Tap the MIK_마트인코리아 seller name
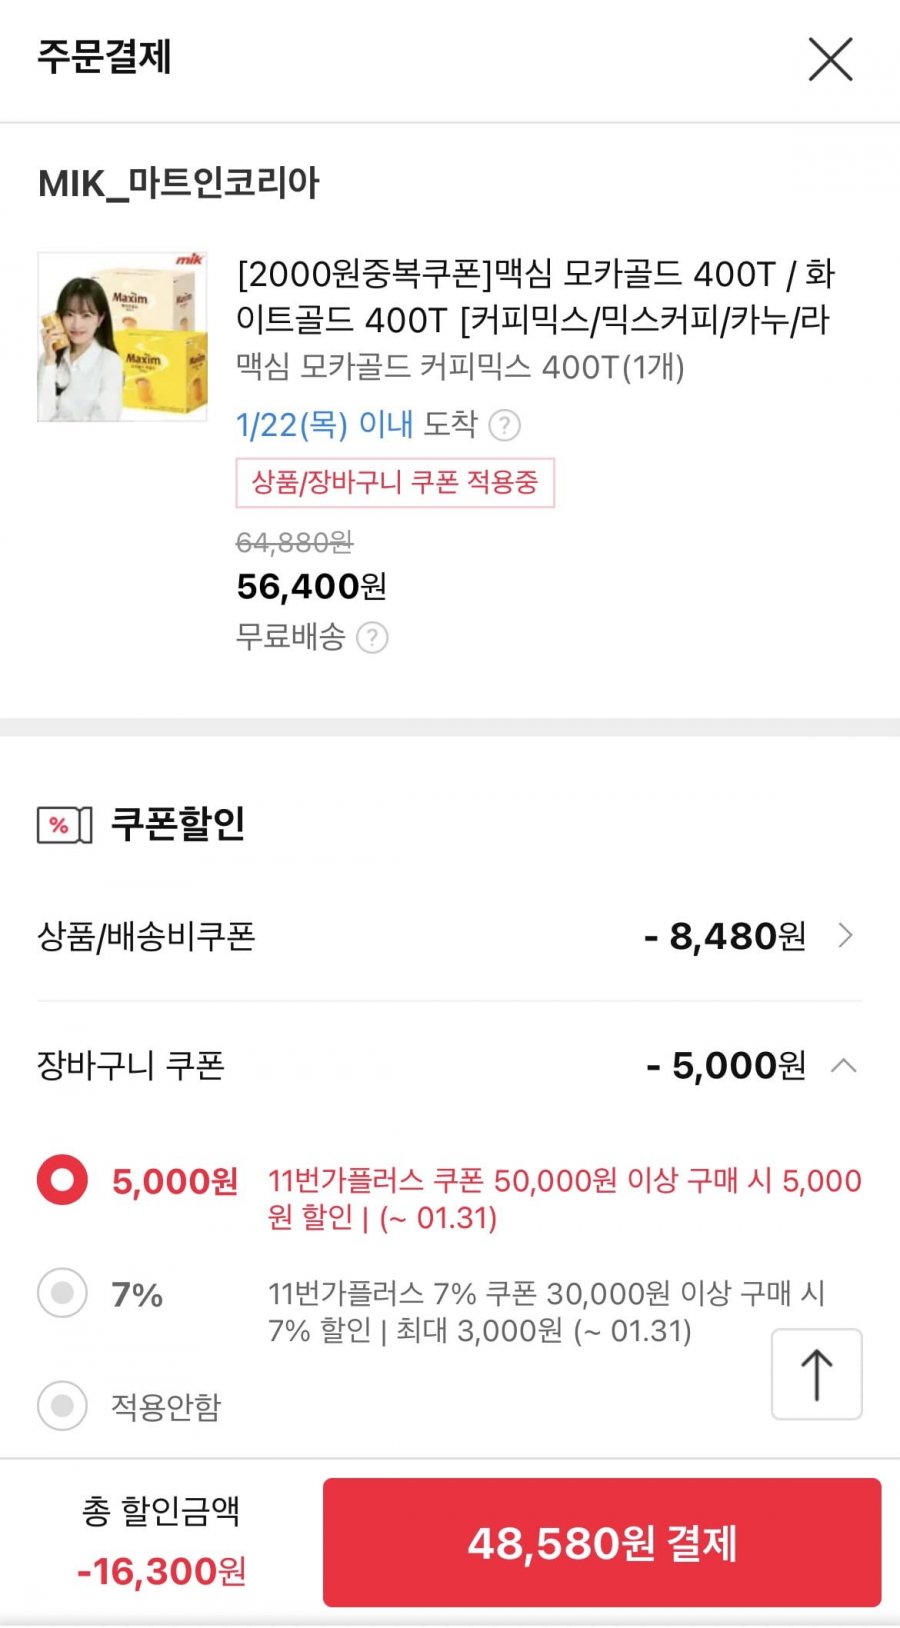900x1628 pixels. click(179, 184)
